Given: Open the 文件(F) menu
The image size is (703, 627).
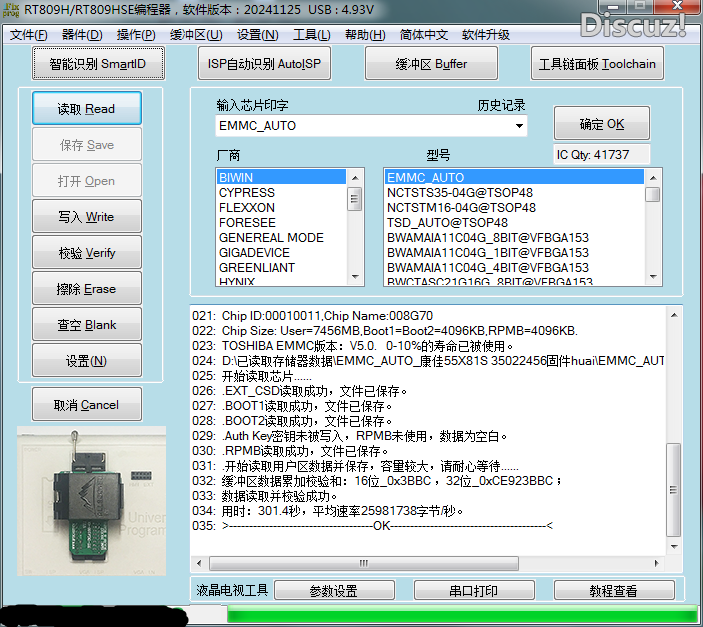Looking at the screenshot, I should [28, 35].
